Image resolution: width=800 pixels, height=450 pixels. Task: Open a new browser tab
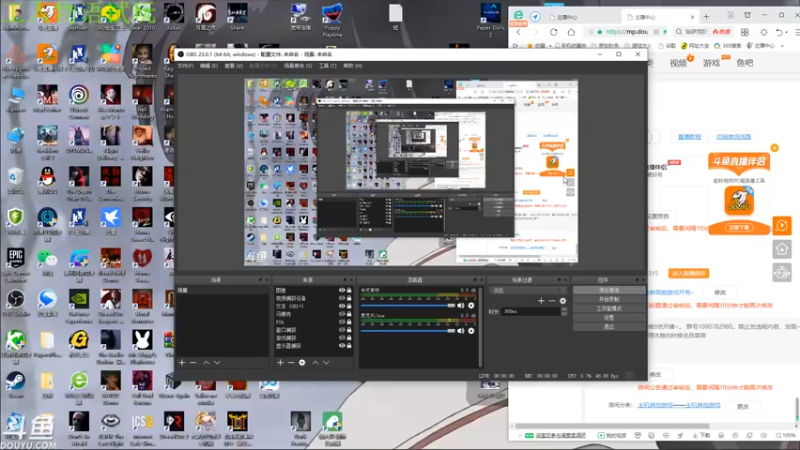pos(707,16)
